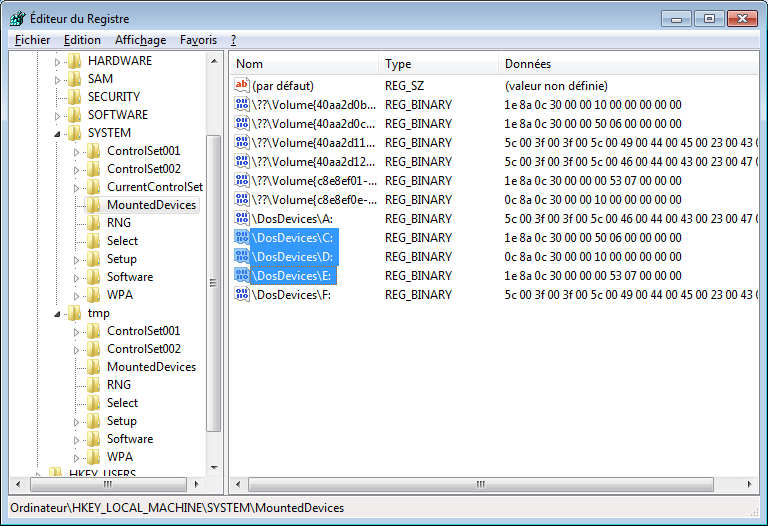Click the values pane horizontal scrollbar thumb
This screenshot has height=526, width=768.
point(480,484)
